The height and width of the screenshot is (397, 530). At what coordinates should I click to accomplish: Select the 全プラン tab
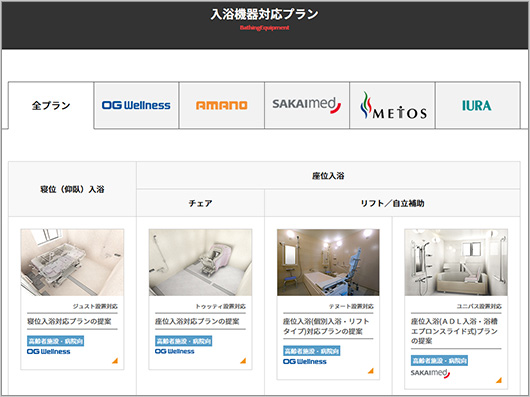pos(51,105)
